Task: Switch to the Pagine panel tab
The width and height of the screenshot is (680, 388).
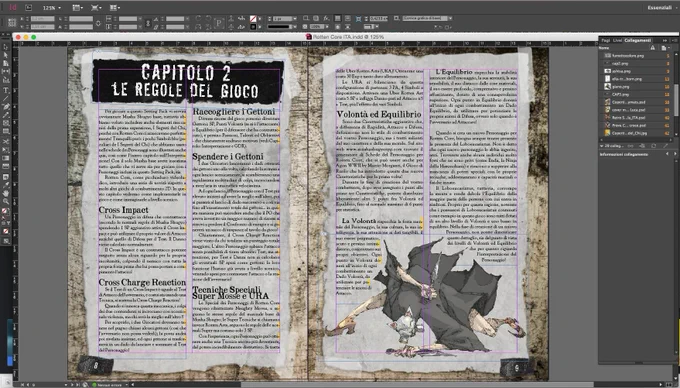Action: (x=606, y=40)
